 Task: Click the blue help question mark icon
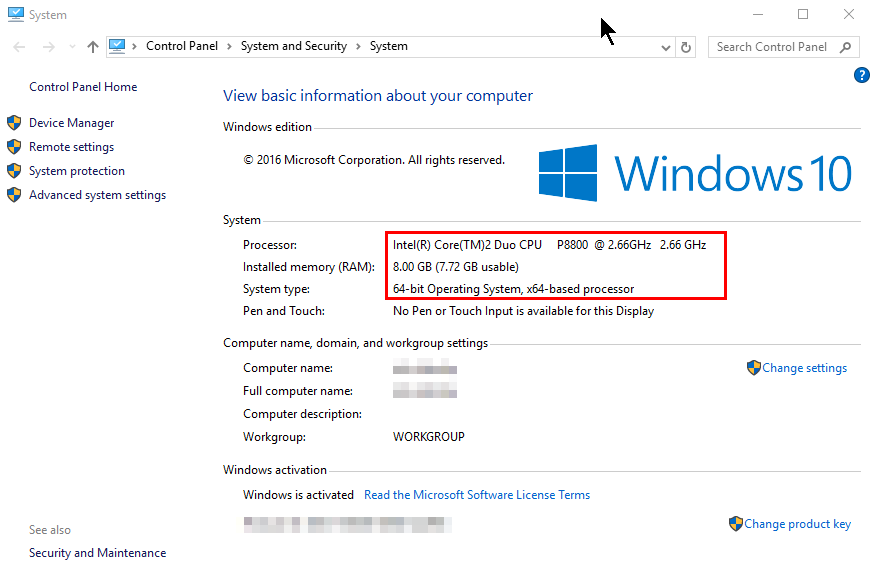tap(861, 75)
